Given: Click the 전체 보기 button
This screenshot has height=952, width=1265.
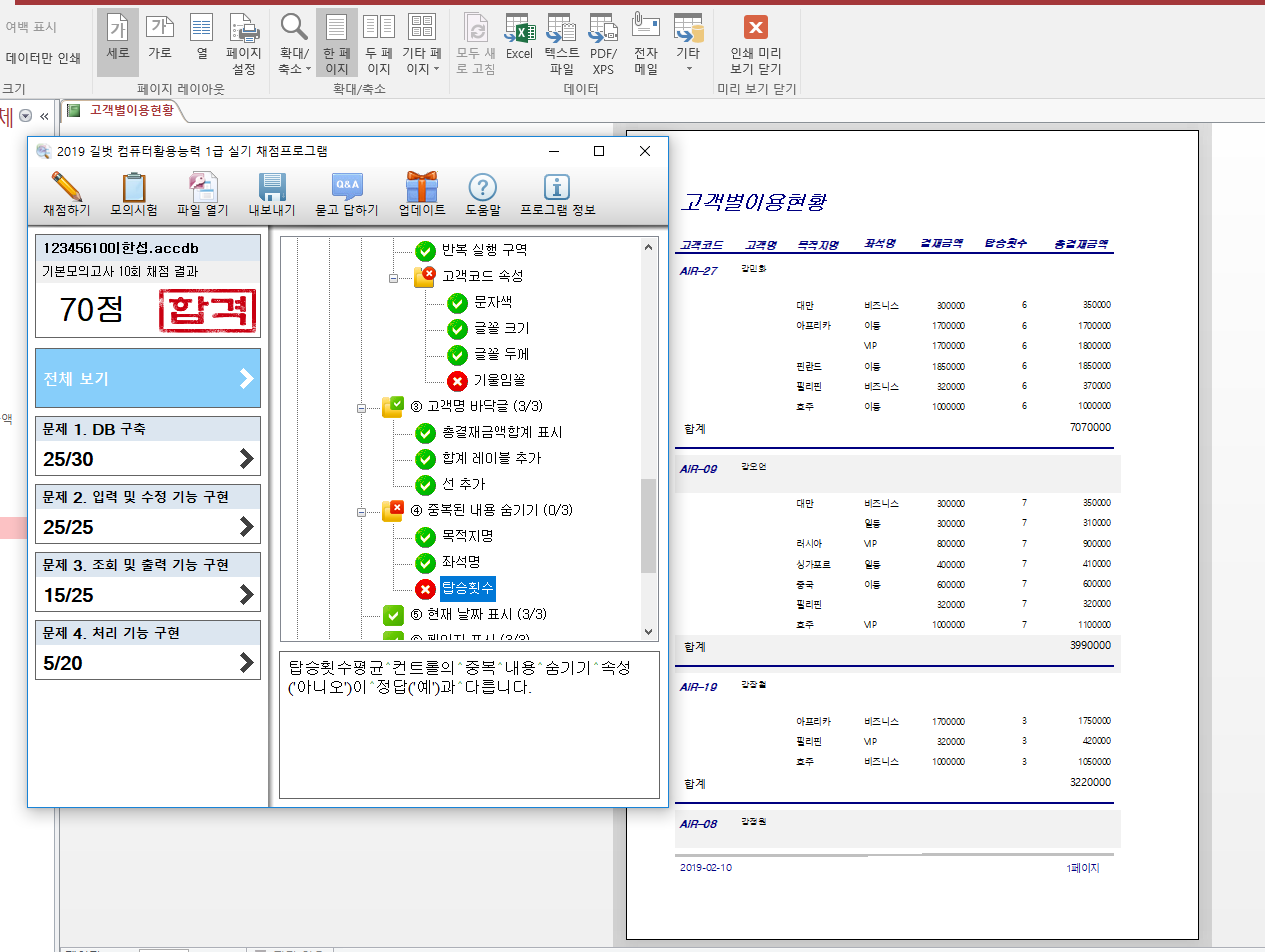Looking at the screenshot, I should coord(148,379).
